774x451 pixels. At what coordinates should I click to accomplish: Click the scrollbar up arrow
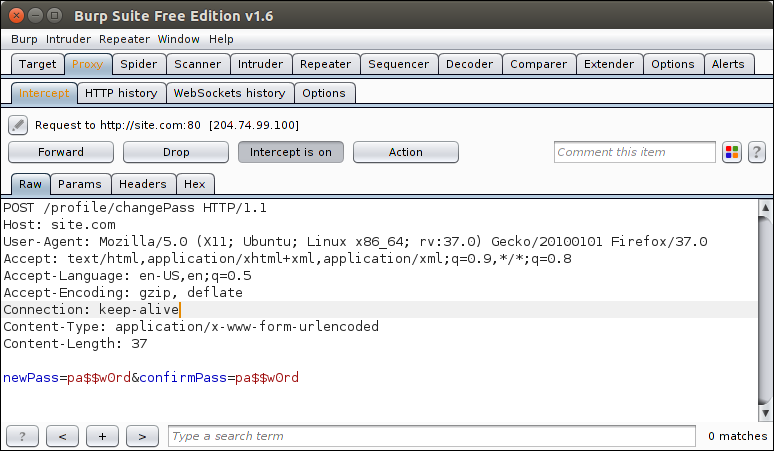(x=765, y=208)
